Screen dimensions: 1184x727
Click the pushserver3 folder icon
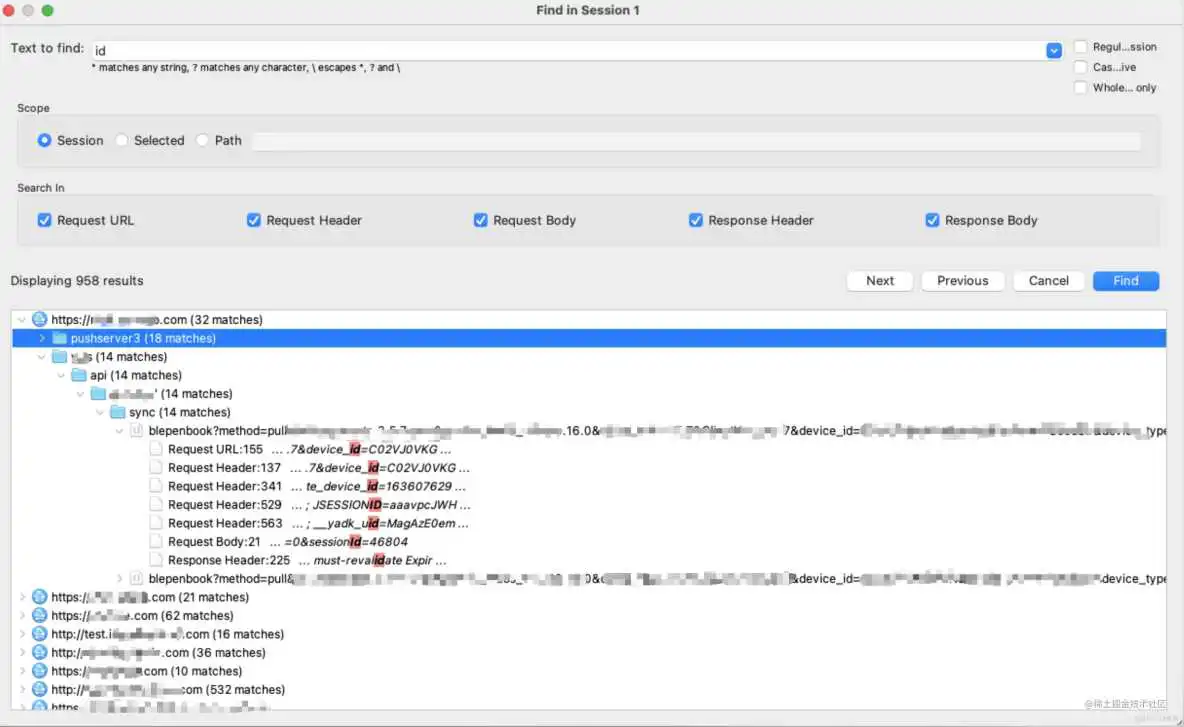(60, 339)
